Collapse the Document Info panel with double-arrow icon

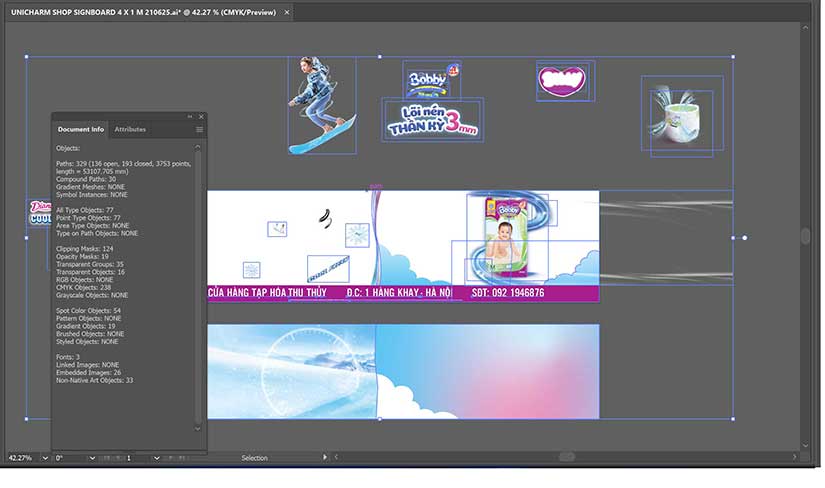[x=190, y=116]
